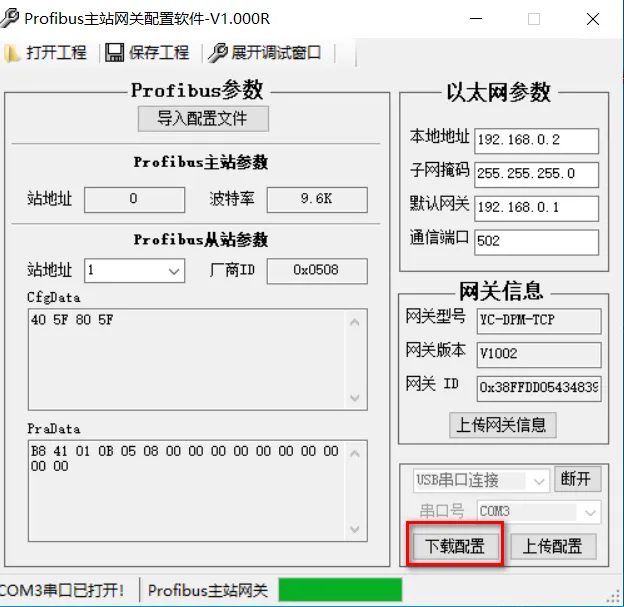Click the 网关 ID field

[x=539, y=388]
